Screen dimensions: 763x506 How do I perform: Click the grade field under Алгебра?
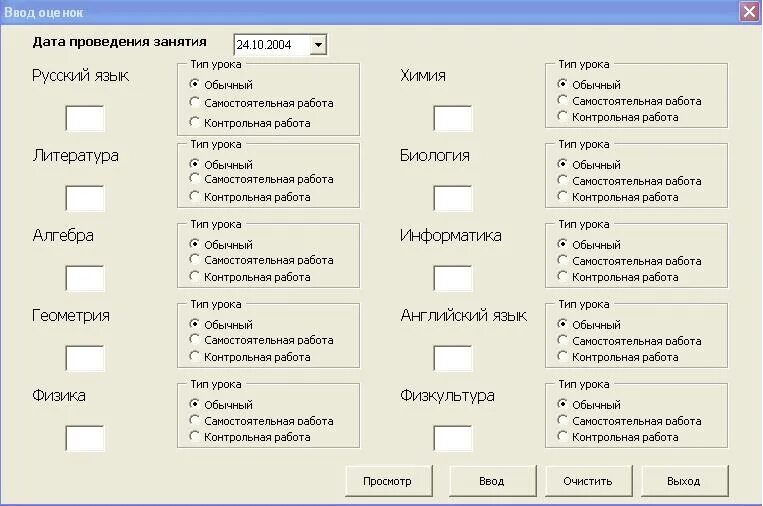85,278
